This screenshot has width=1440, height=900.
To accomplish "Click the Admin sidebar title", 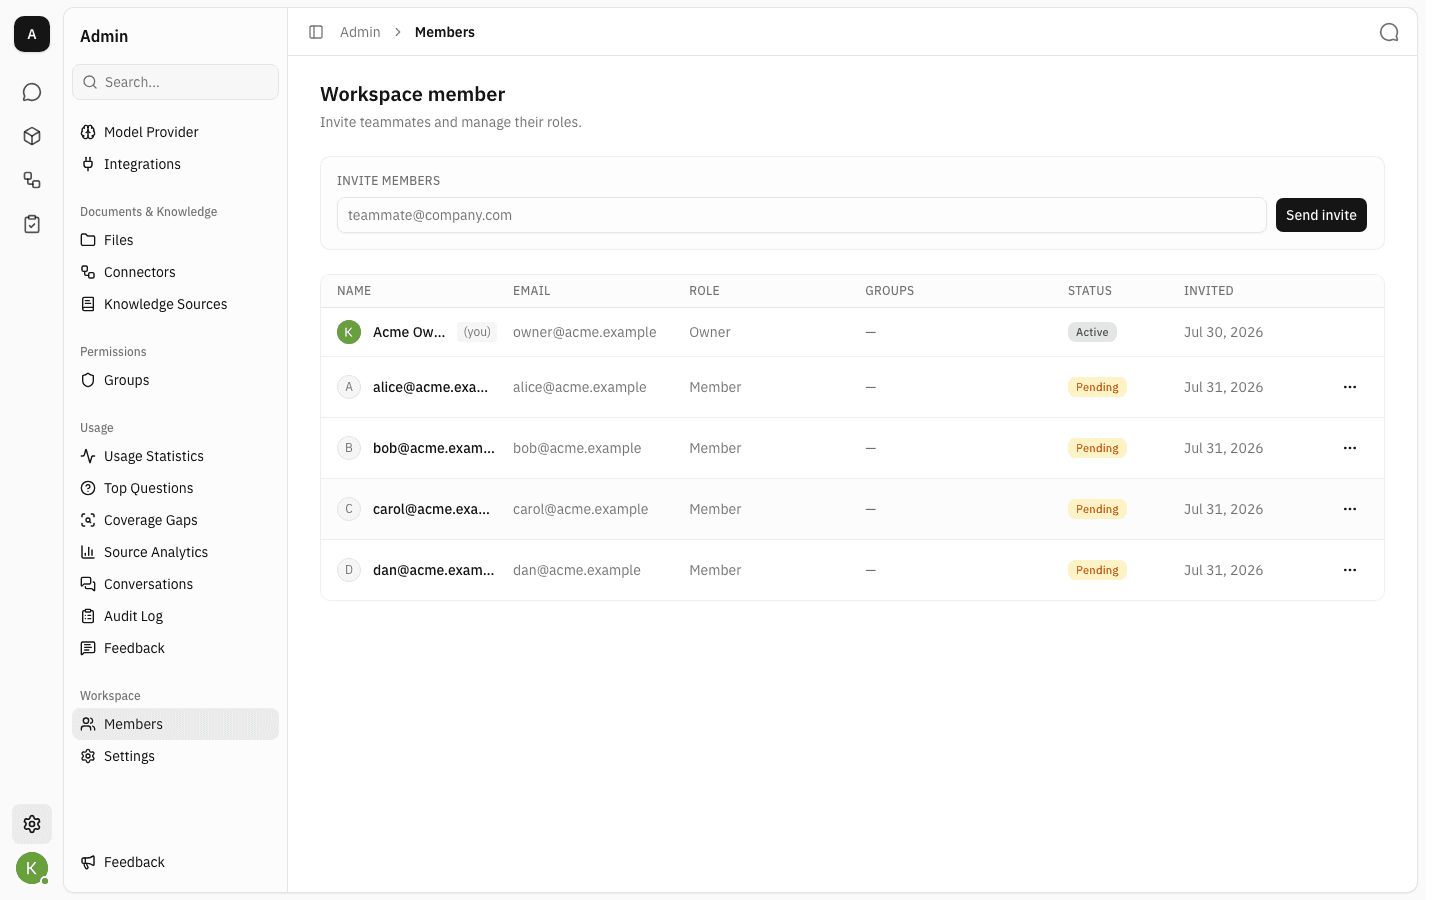I will point(104,36).
